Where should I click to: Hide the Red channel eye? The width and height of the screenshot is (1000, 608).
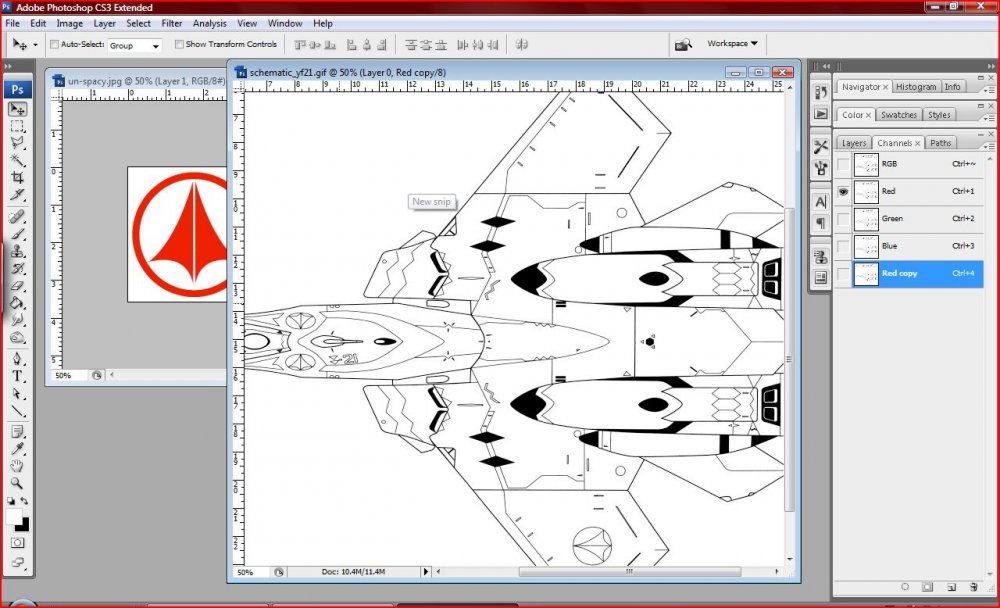click(843, 191)
